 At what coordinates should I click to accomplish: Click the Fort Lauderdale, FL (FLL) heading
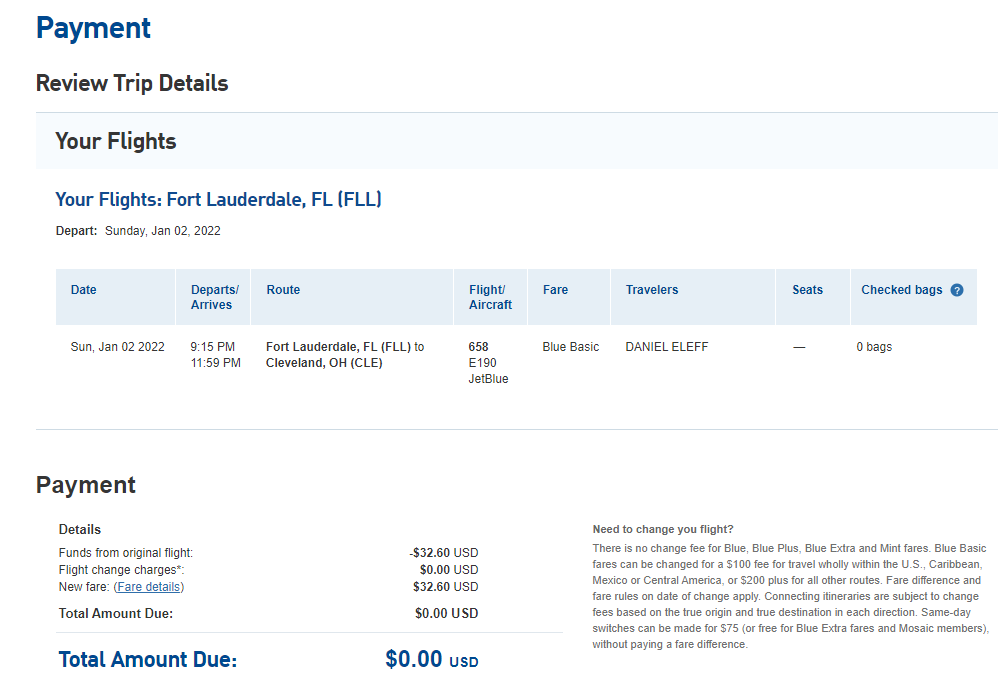coord(219,199)
